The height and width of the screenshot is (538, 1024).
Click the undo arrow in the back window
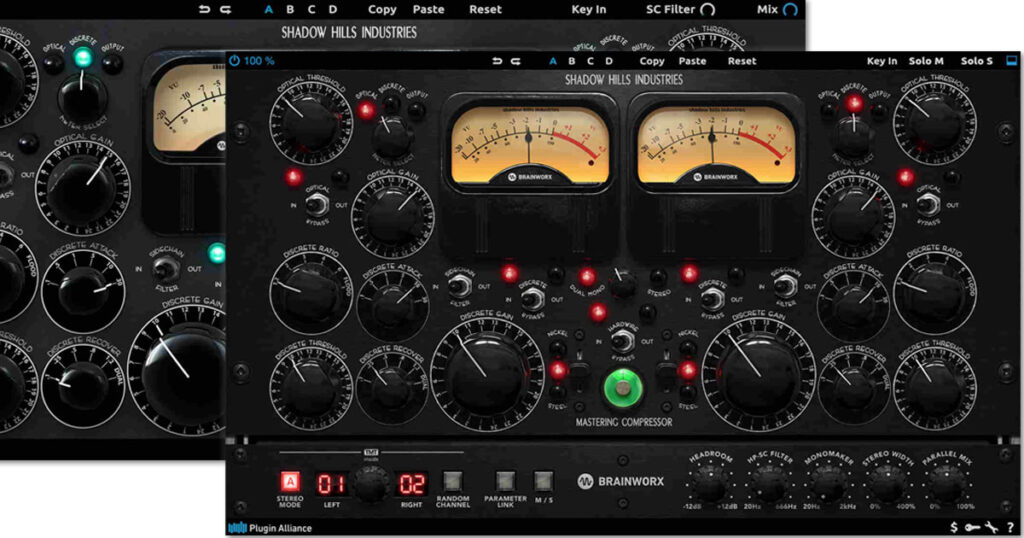click(x=204, y=10)
